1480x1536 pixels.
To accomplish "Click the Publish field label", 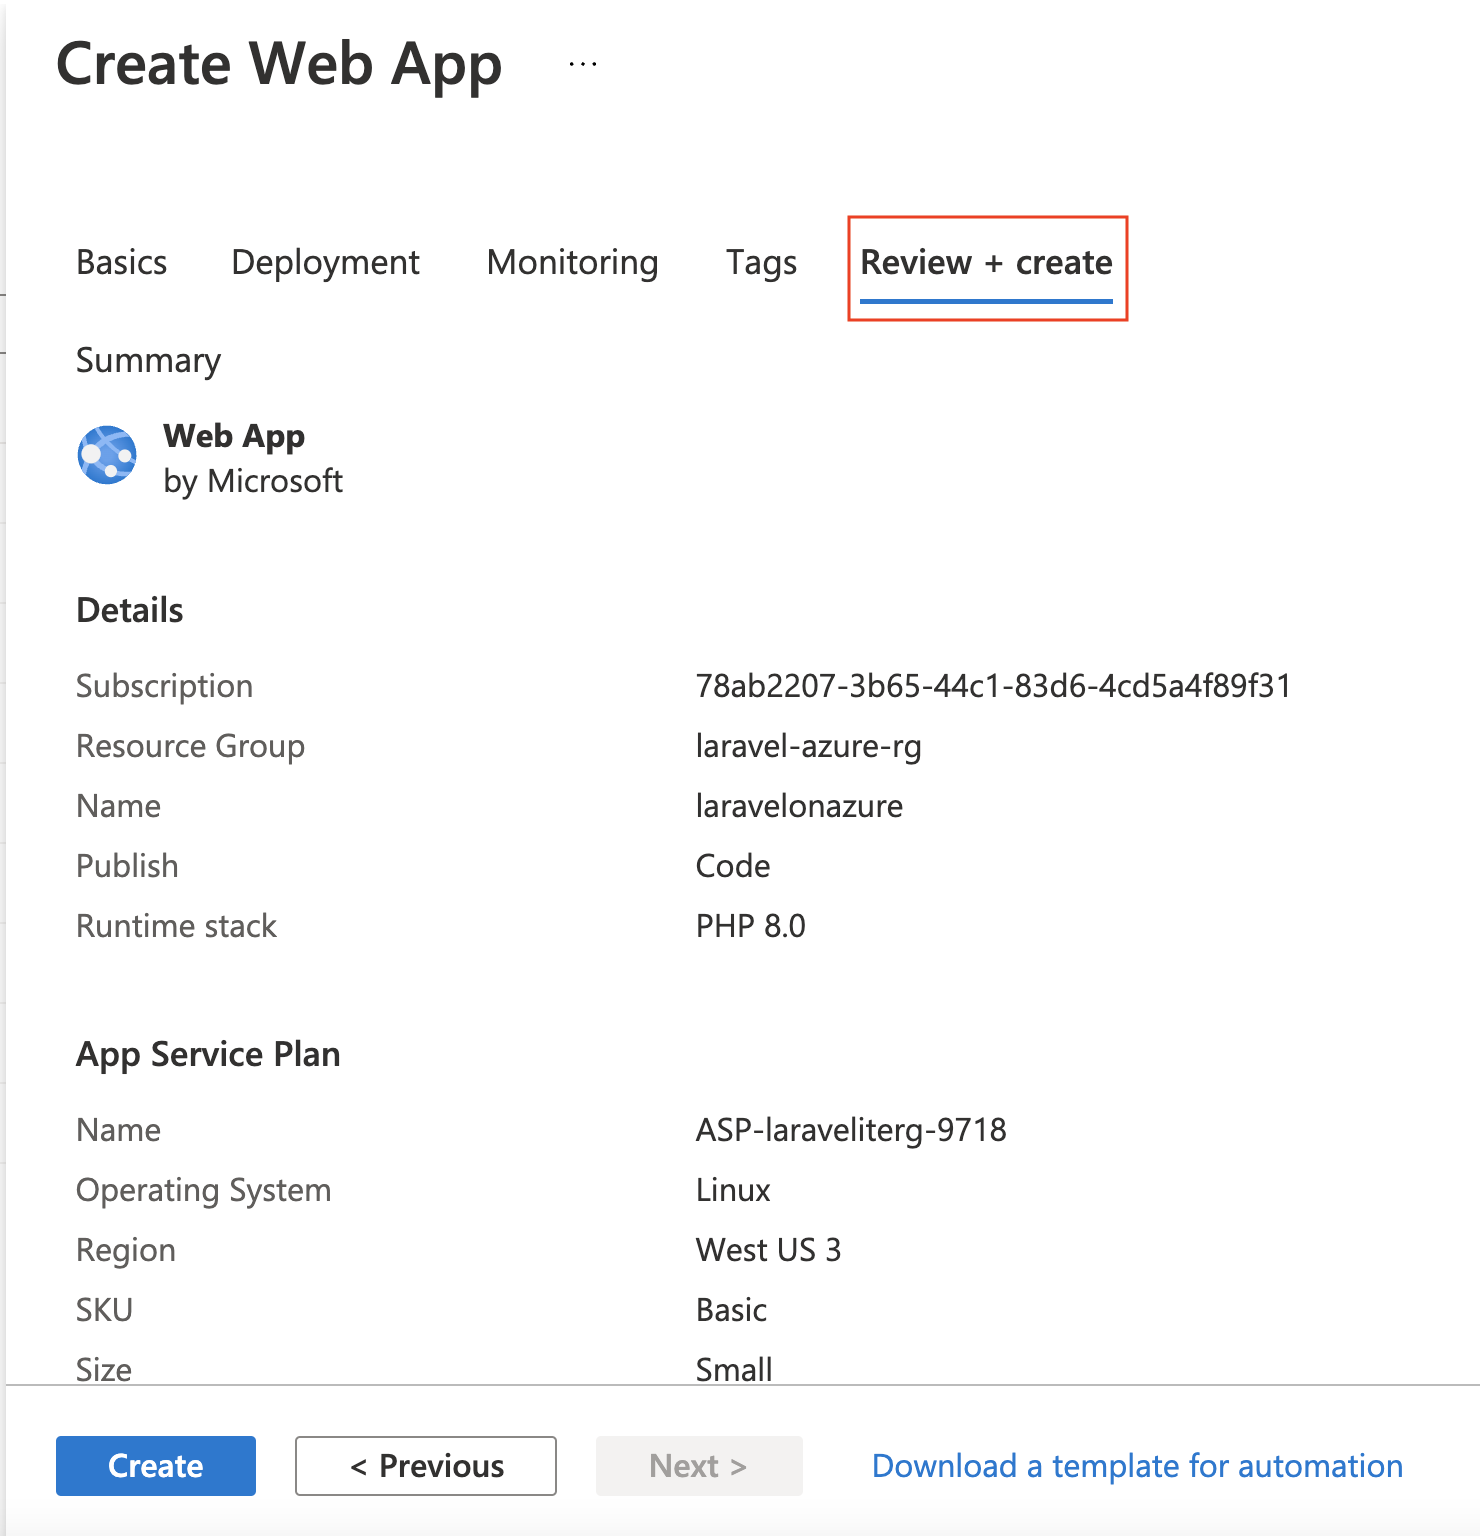I will [x=127, y=866].
